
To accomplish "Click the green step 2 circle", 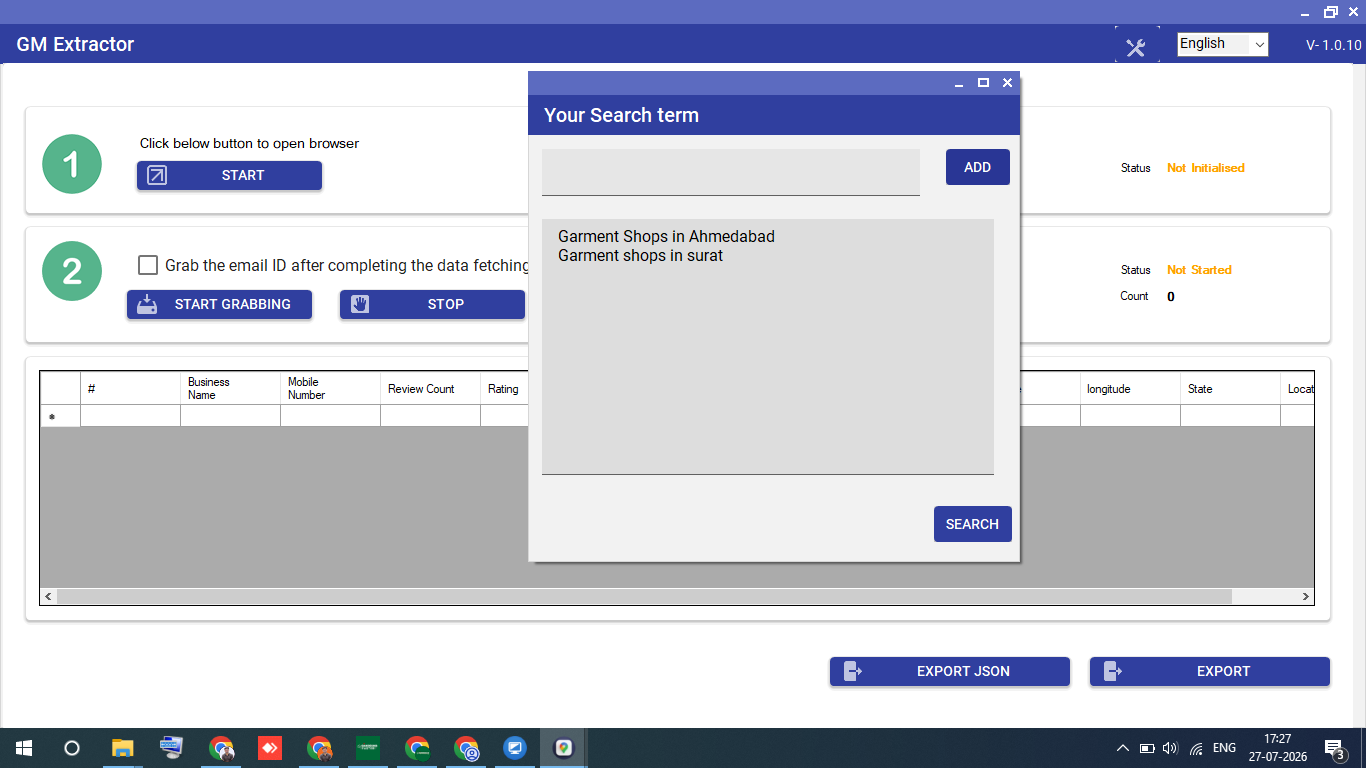I will click(x=72, y=271).
